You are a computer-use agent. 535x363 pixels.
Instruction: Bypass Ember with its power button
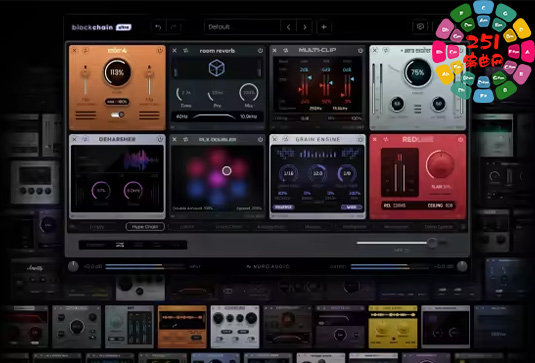click(x=159, y=50)
